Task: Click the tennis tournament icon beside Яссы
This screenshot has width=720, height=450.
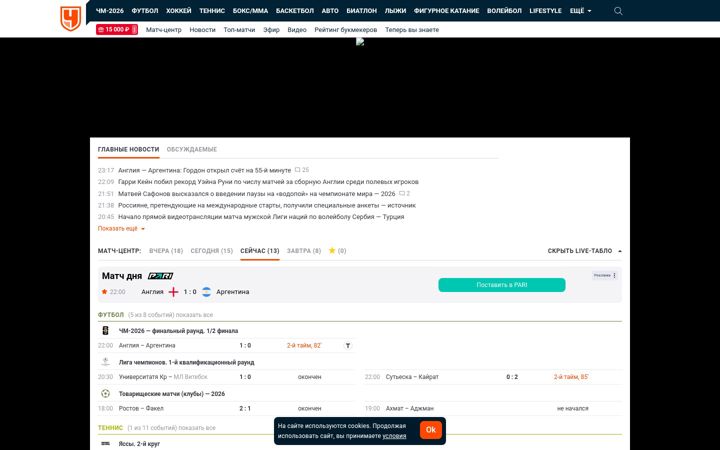Action: [x=106, y=444]
